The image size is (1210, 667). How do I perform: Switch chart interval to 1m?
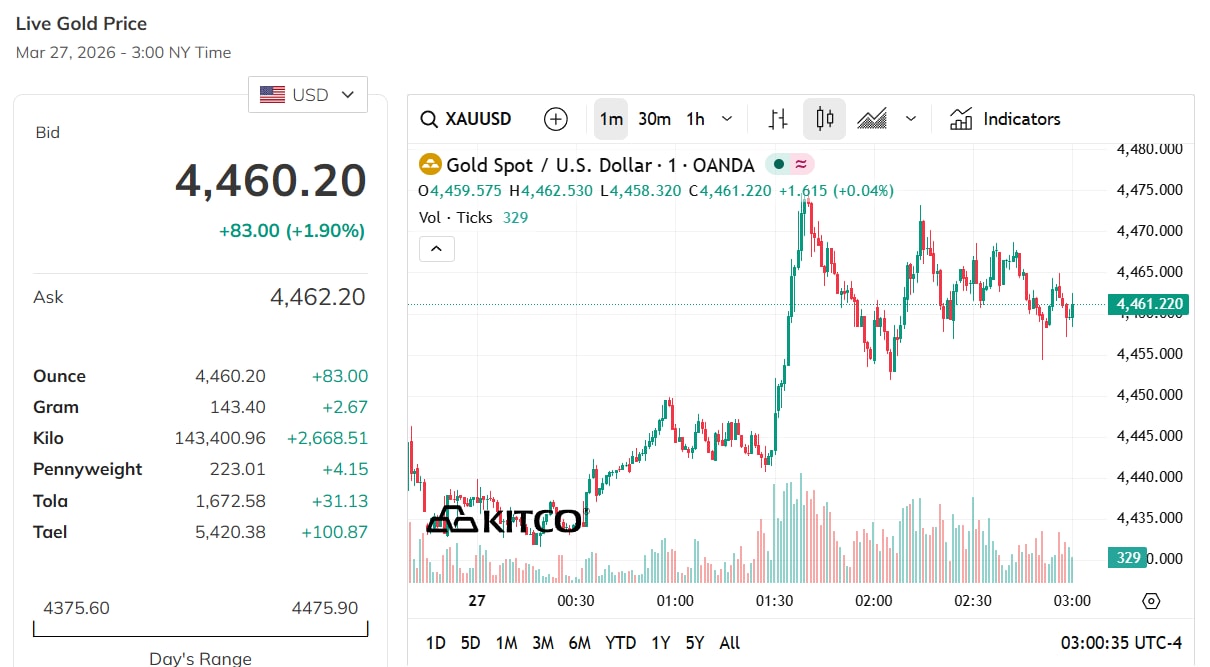tap(610, 119)
